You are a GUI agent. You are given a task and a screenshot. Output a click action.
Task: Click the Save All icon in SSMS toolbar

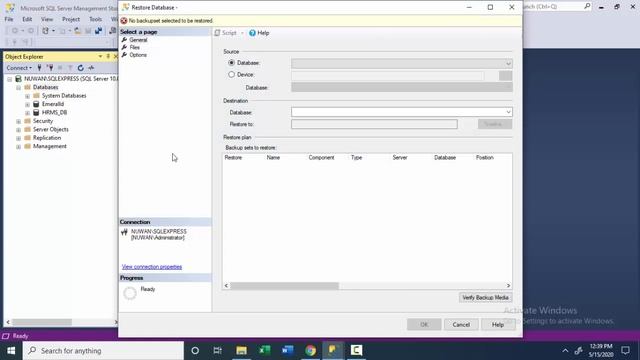pos(98,31)
